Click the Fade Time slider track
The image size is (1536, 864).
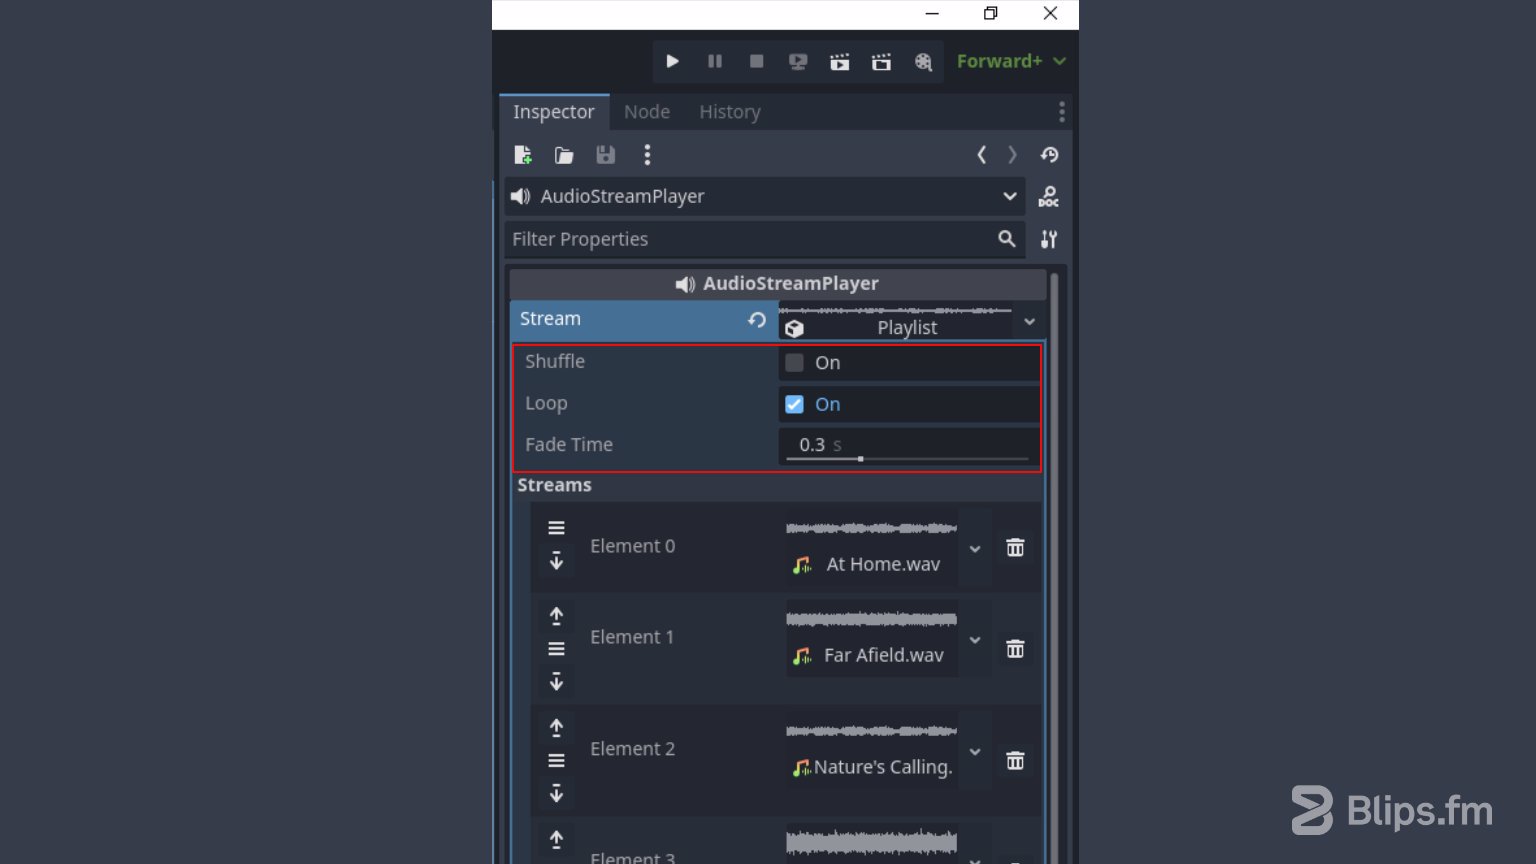[907, 459]
